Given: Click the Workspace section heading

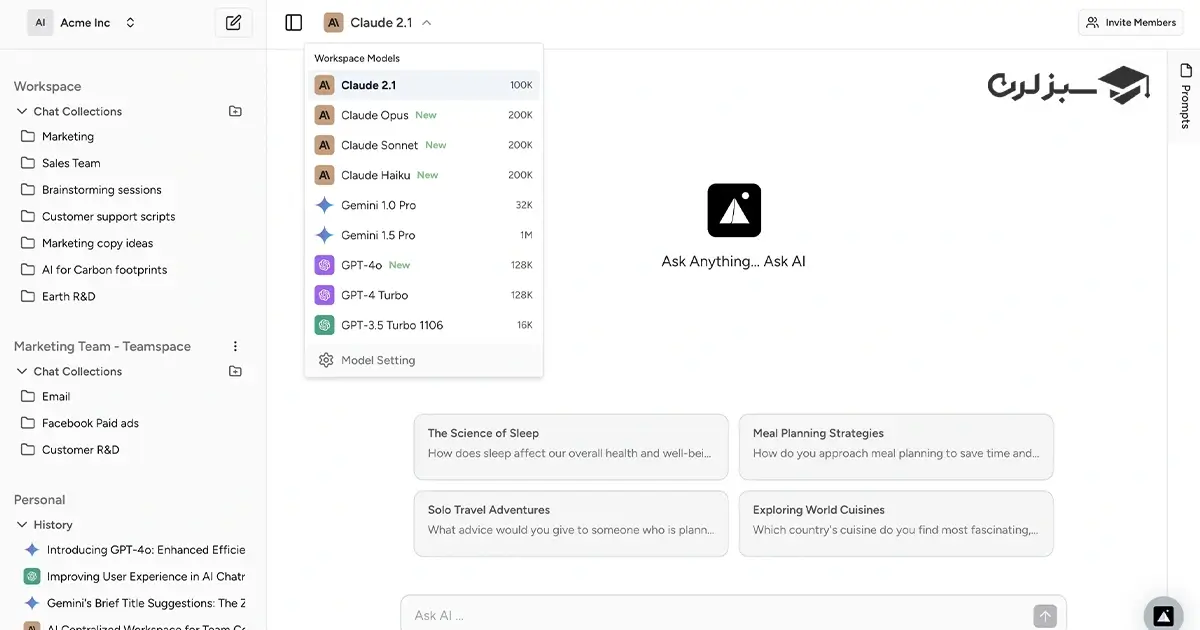Looking at the screenshot, I should [x=47, y=86].
